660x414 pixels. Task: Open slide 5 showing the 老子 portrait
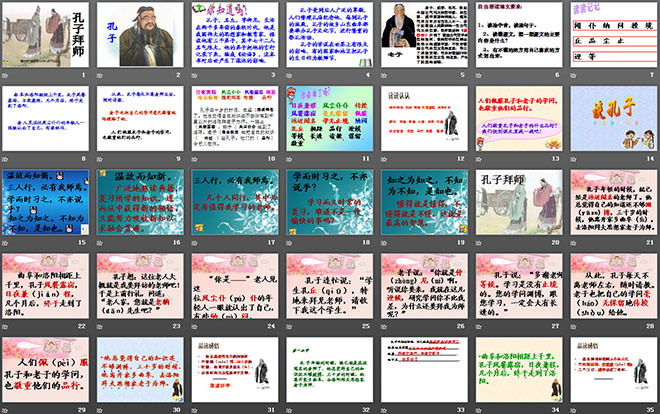tap(423, 33)
